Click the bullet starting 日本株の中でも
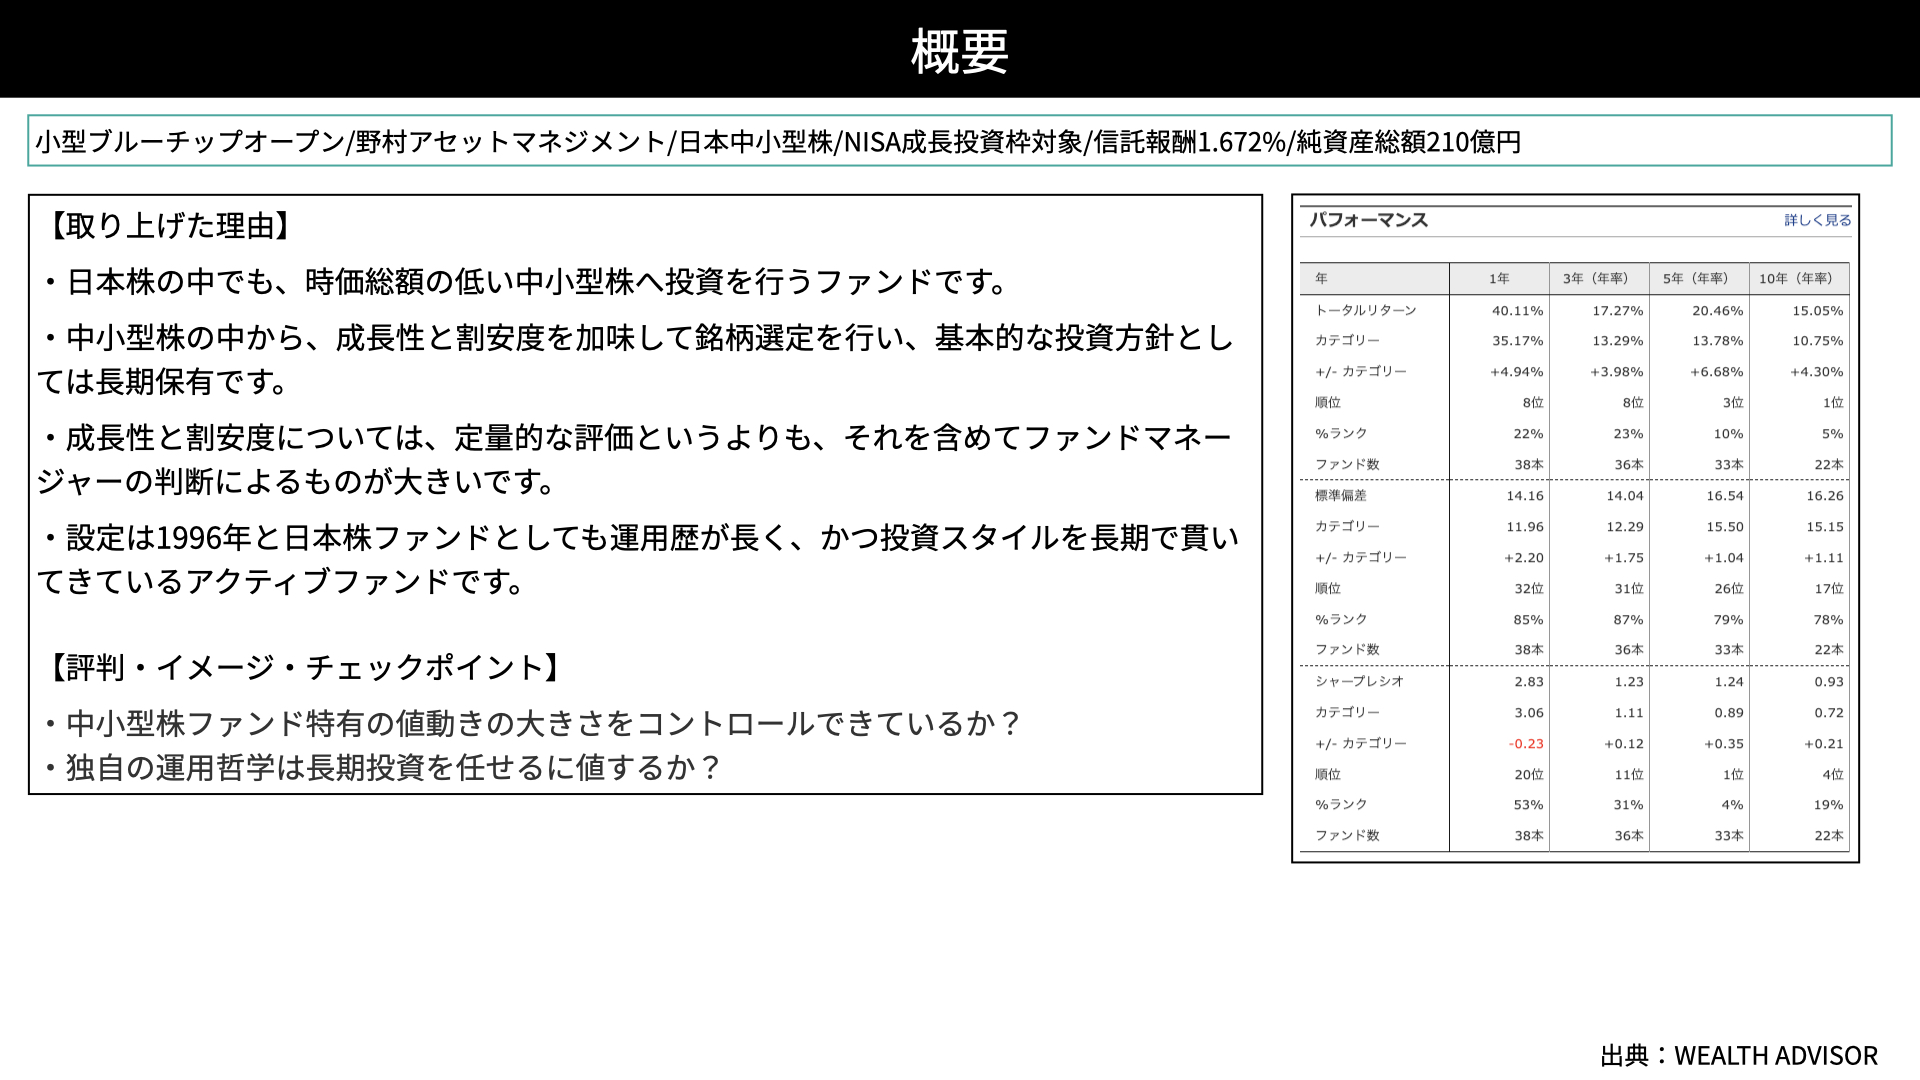 click(525, 282)
